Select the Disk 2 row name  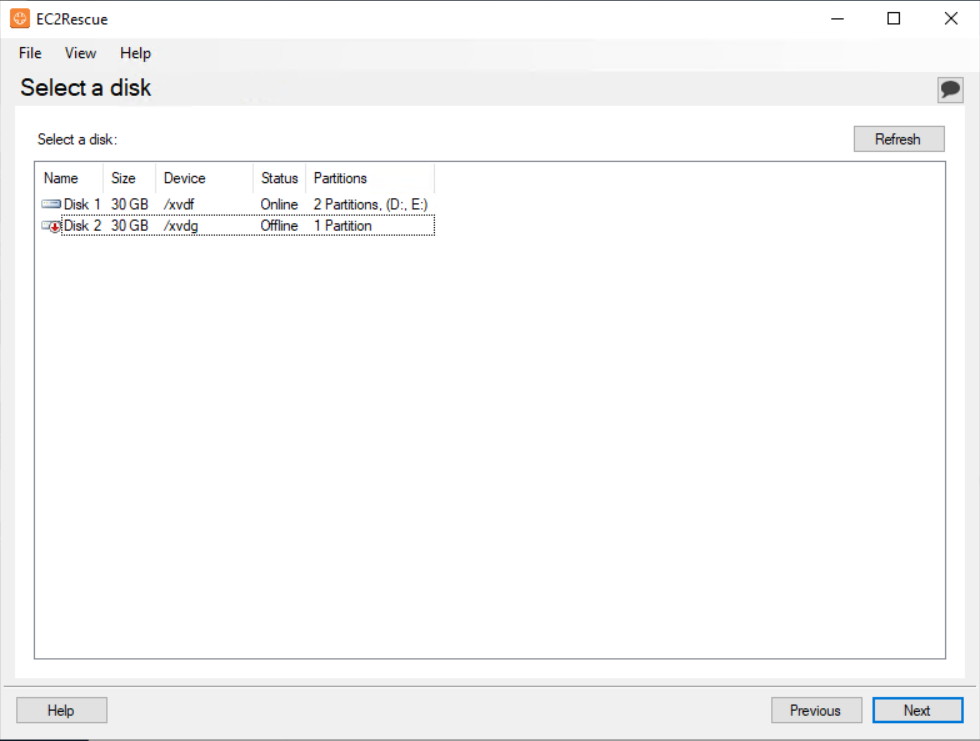coord(82,226)
